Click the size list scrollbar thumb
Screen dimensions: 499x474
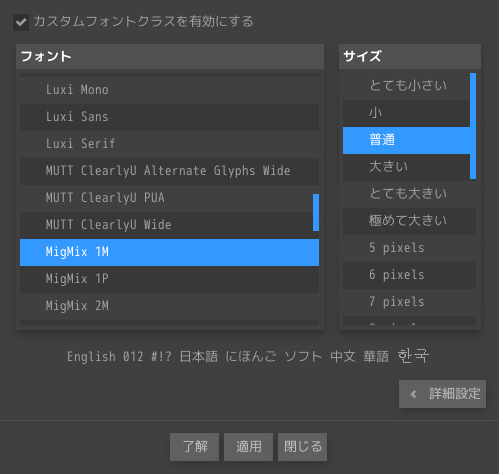[x=473, y=126]
